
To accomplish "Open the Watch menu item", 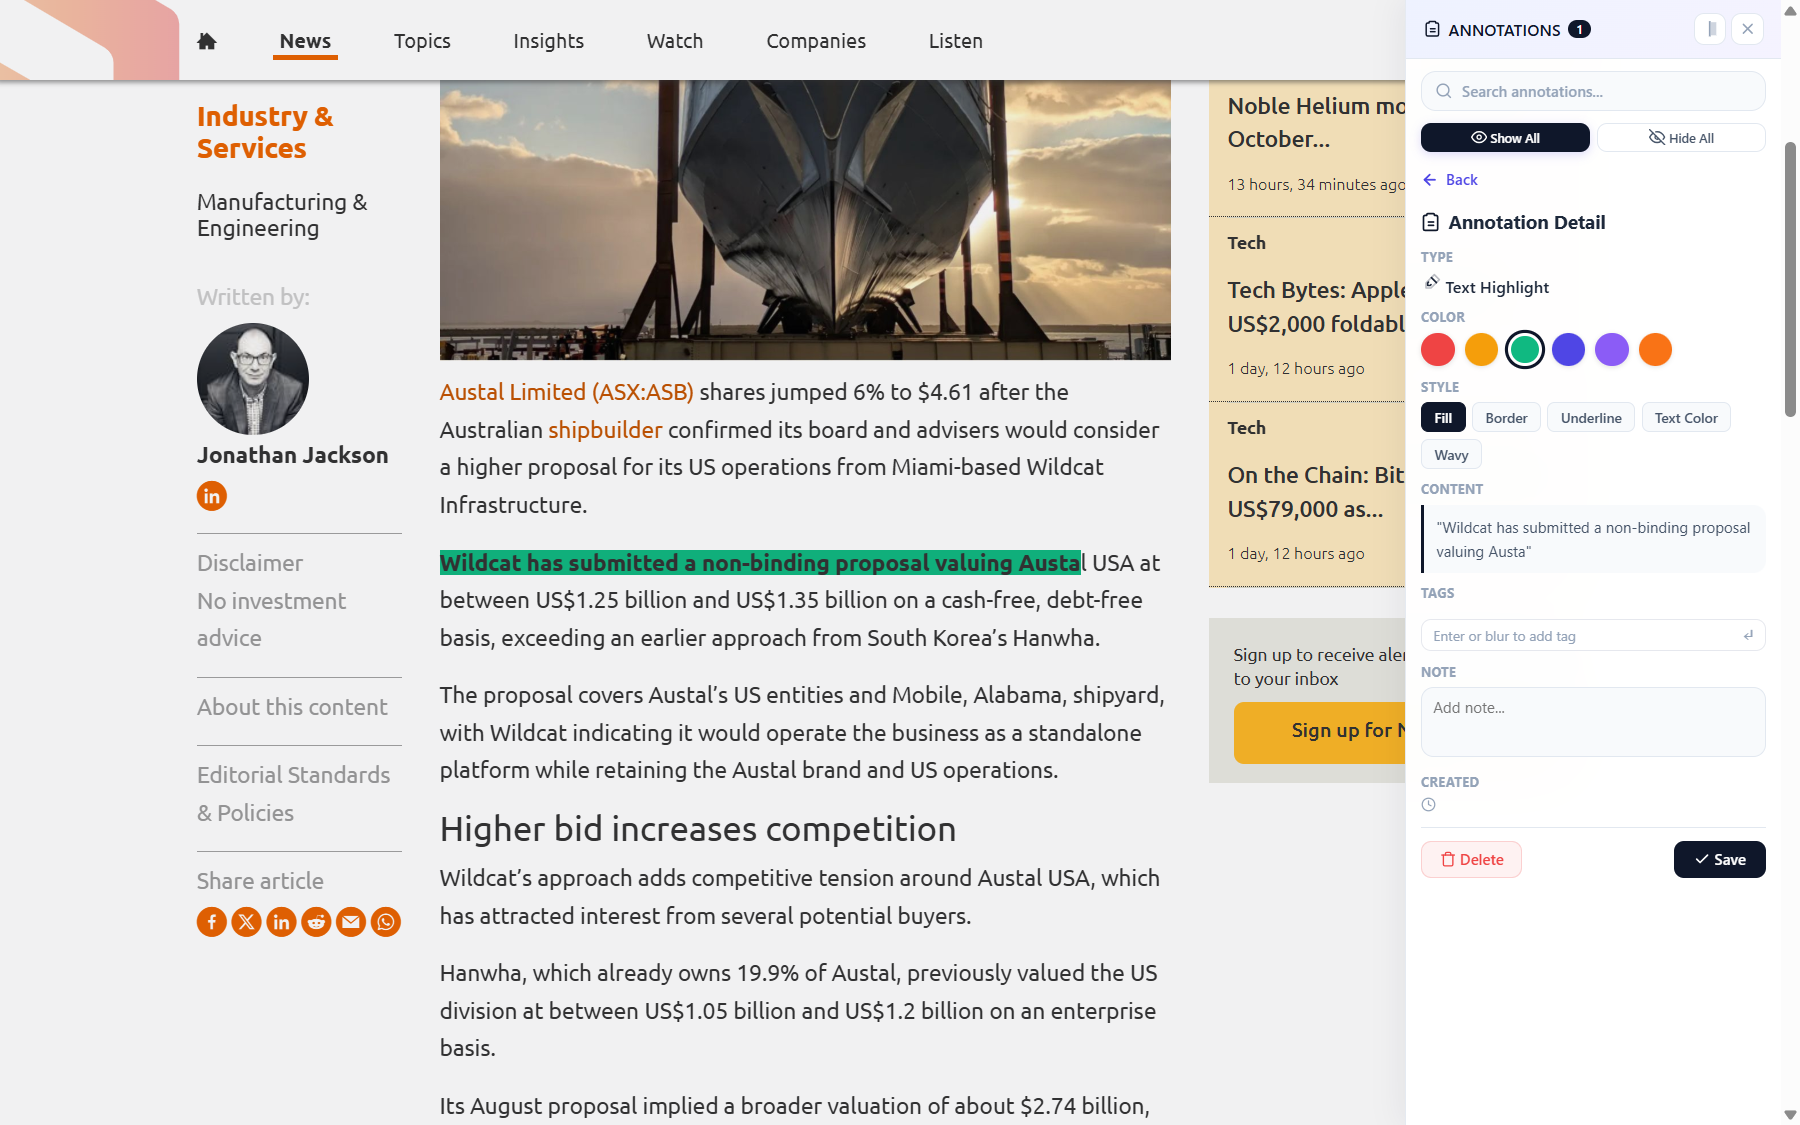I will (x=675, y=41).
